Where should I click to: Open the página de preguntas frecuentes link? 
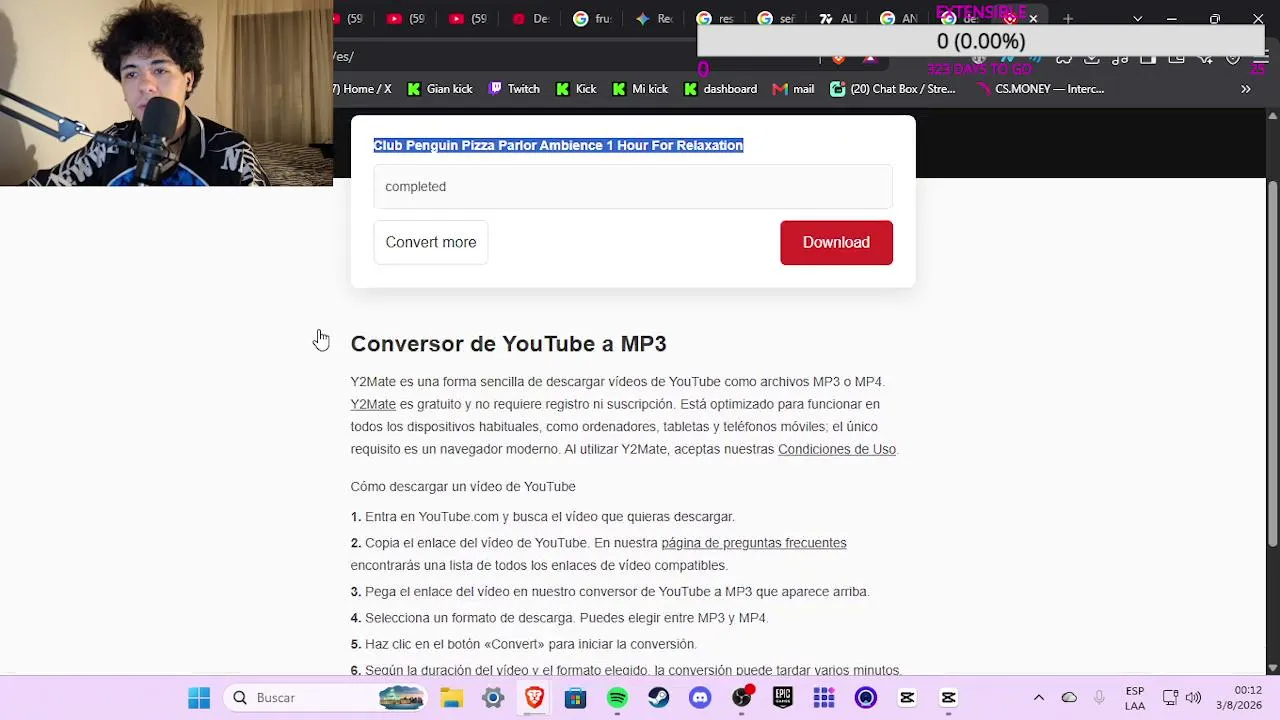click(x=754, y=543)
